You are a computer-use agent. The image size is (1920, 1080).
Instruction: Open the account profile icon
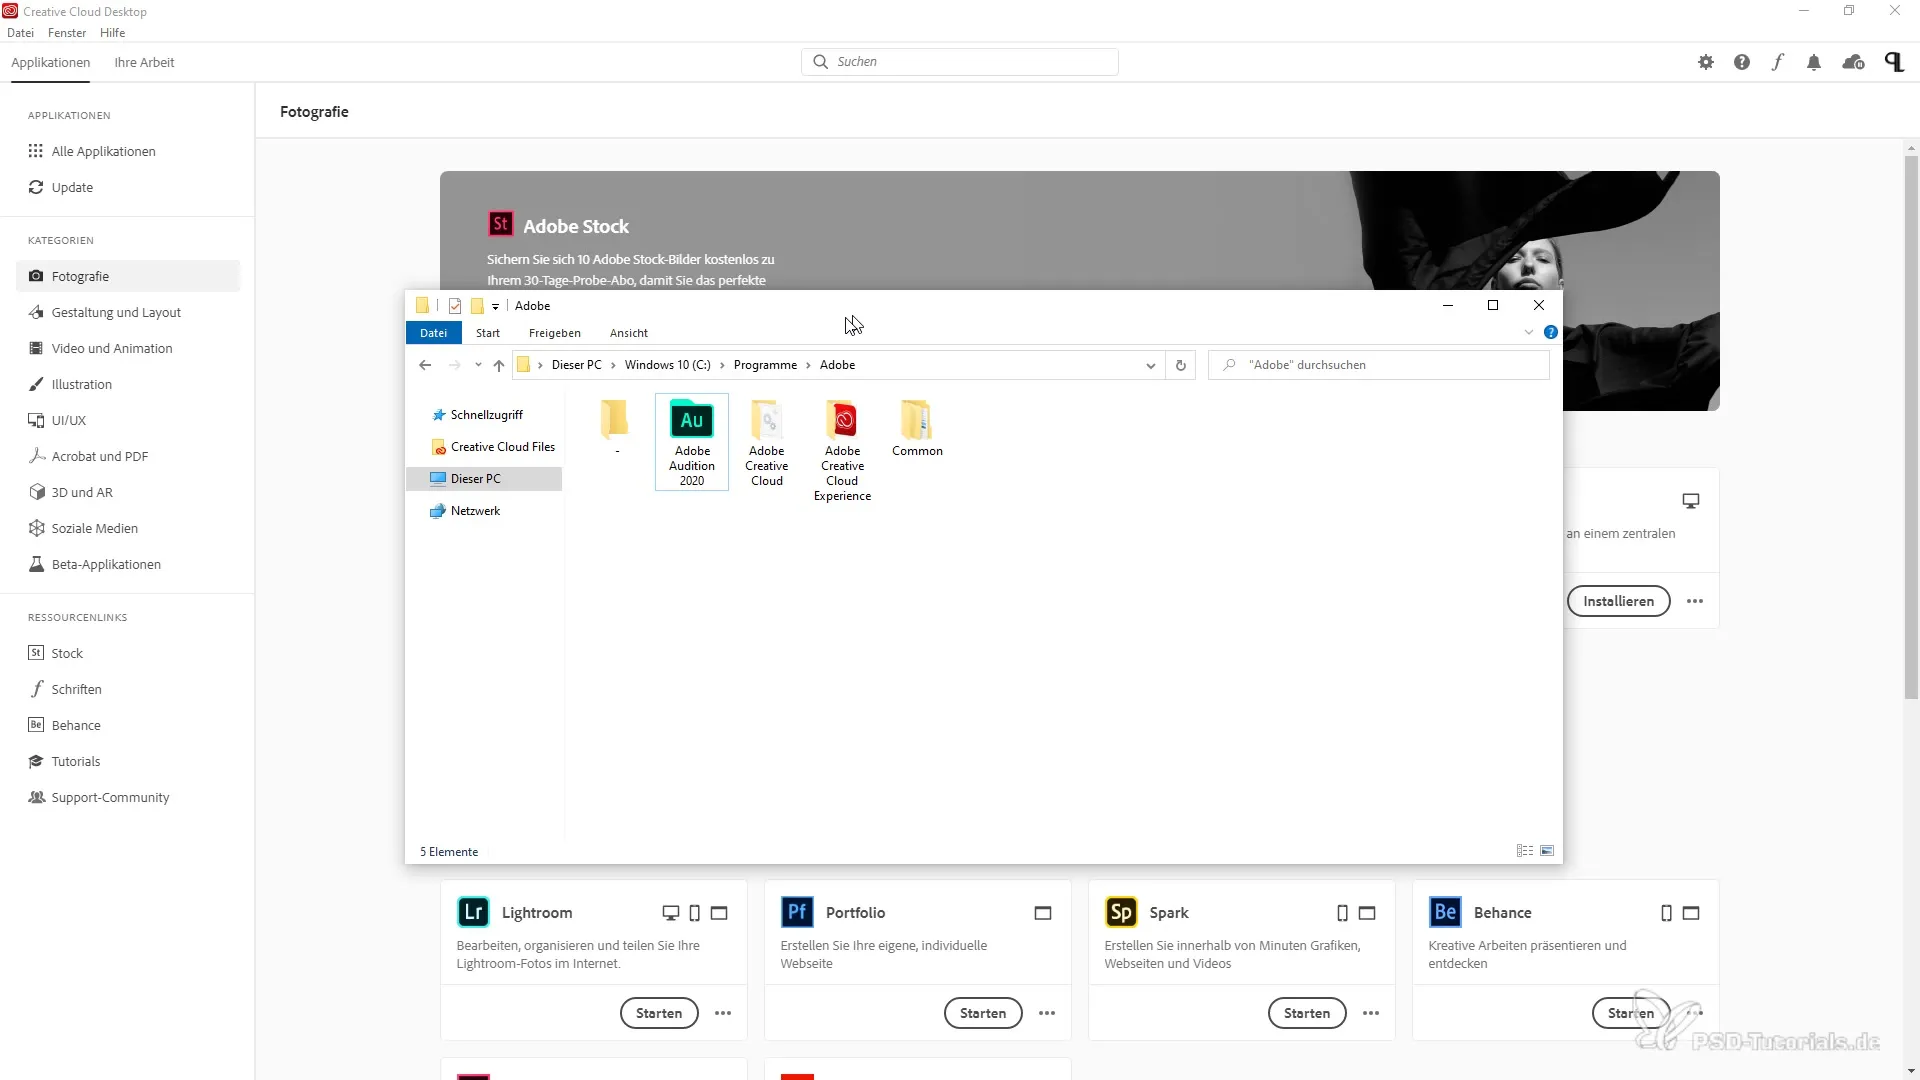[1894, 62]
